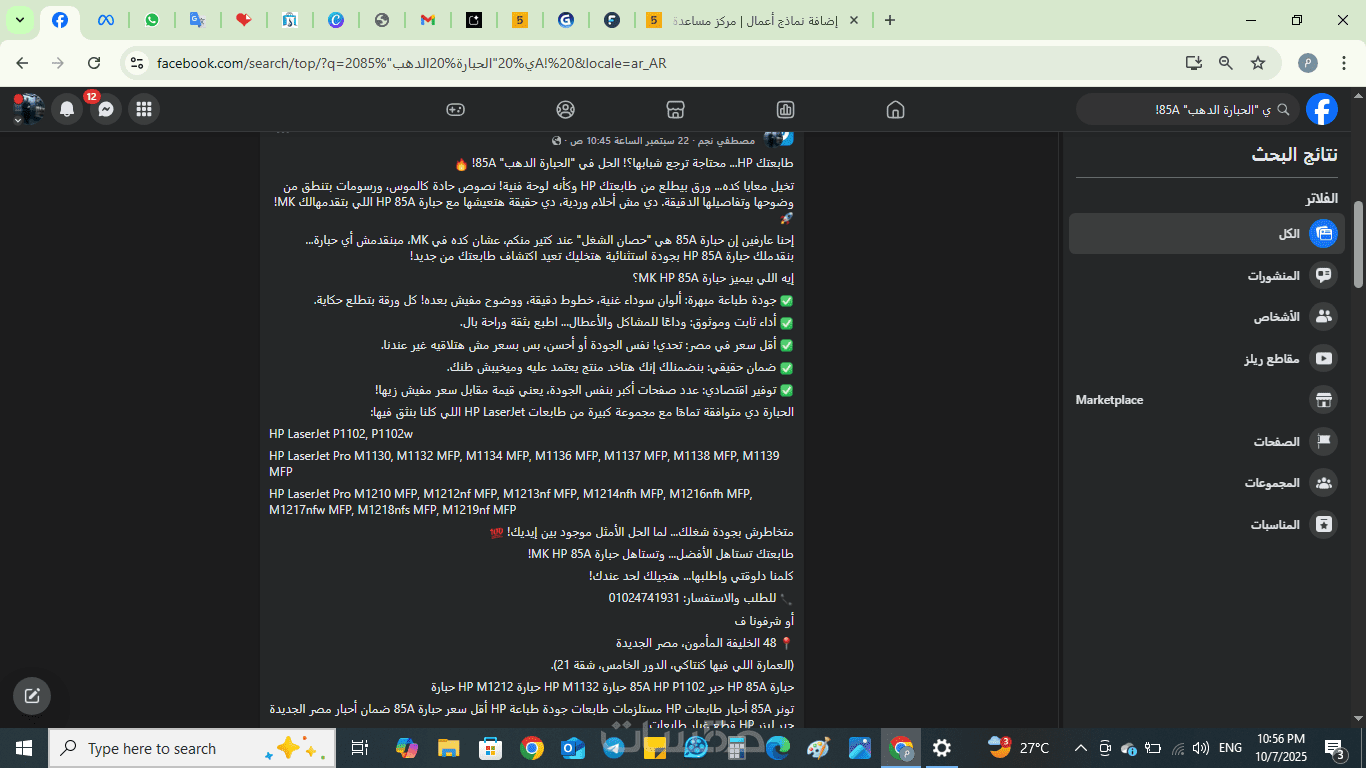Open the groups icon in top navigation
Viewport: 1366px width, 768px height.
tap(566, 109)
